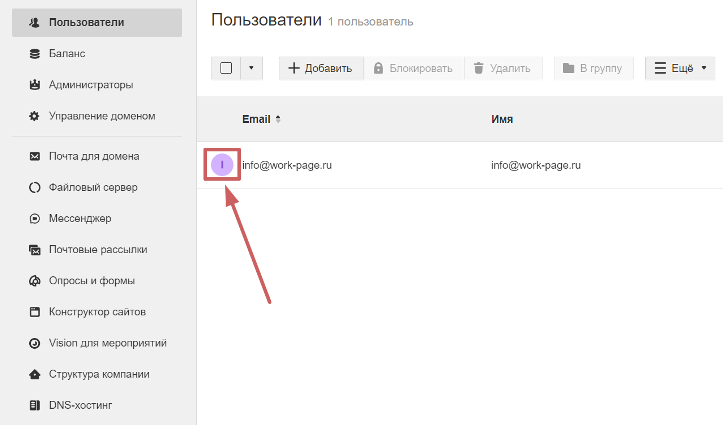Open the dropdown arrow beside select-all checkbox
The width and height of the screenshot is (723, 425).
pyautogui.click(x=251, y=68)
